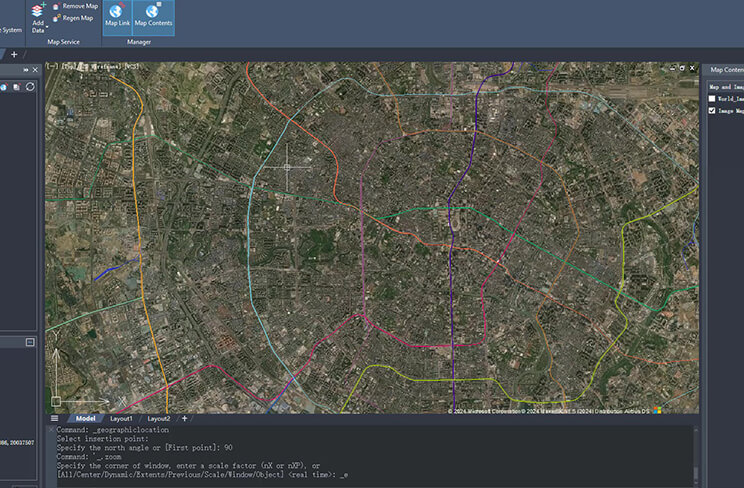Add a new drawing tab with plus

[x=14, y=54]
